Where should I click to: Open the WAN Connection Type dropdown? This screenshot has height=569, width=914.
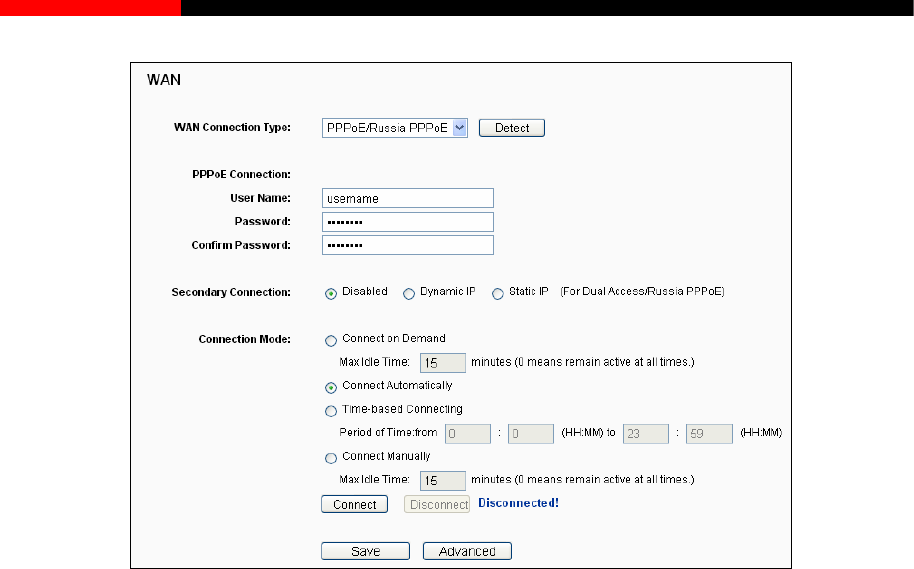(395, 128)
